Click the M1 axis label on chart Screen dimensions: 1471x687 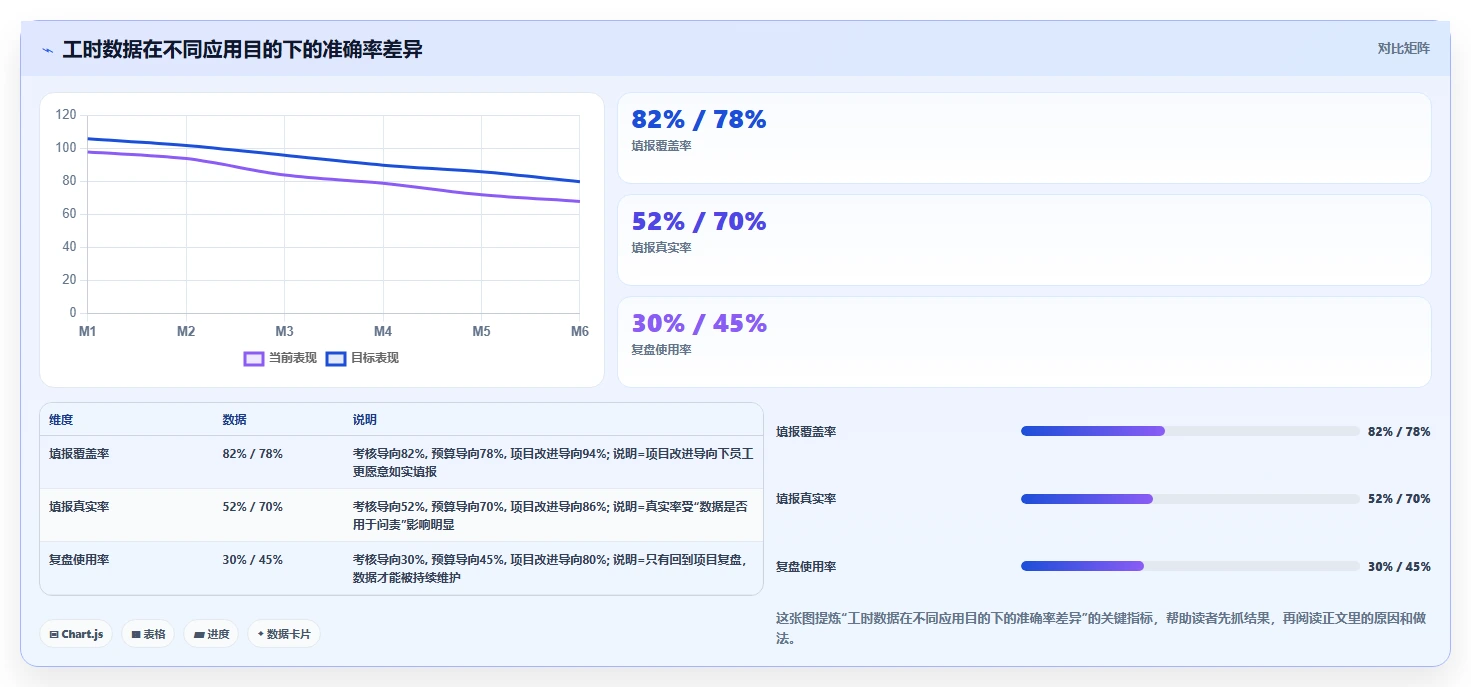87,331
